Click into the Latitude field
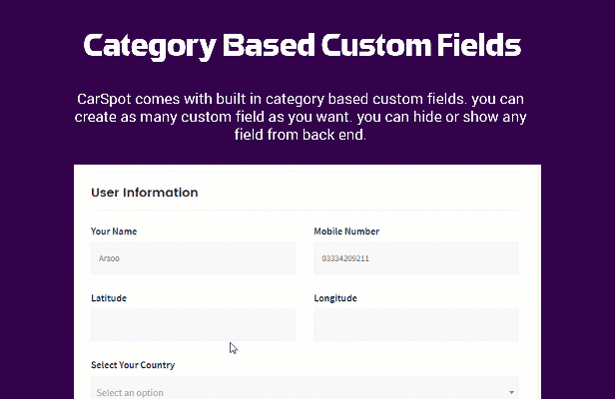 pos(193,325)
